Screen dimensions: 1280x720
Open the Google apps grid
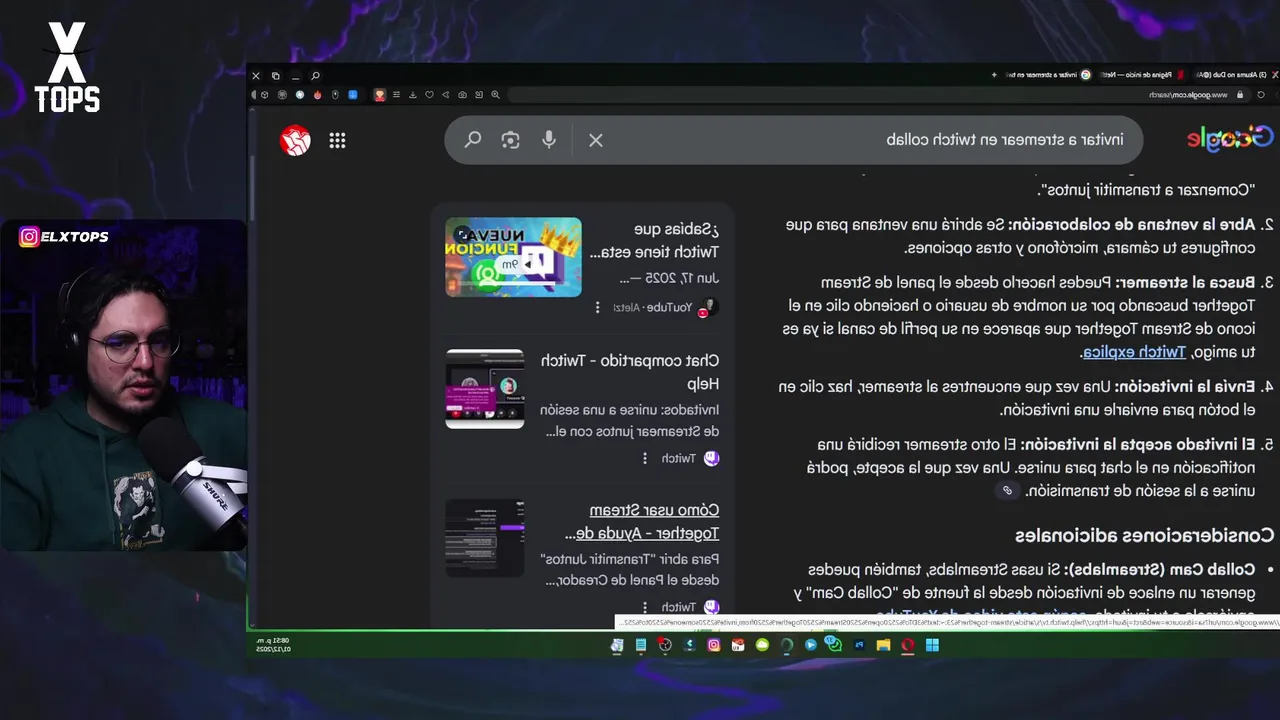[337, 141]
